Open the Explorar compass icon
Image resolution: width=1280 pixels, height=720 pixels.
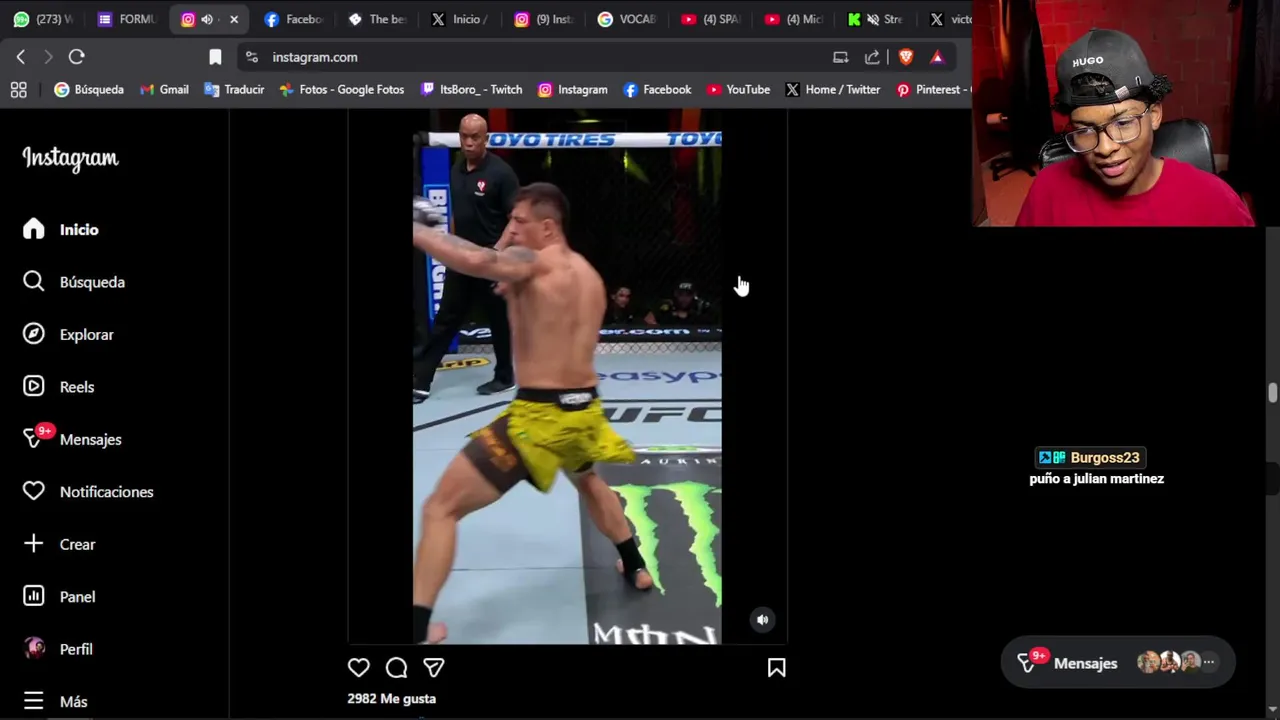[x=34, y=334]
